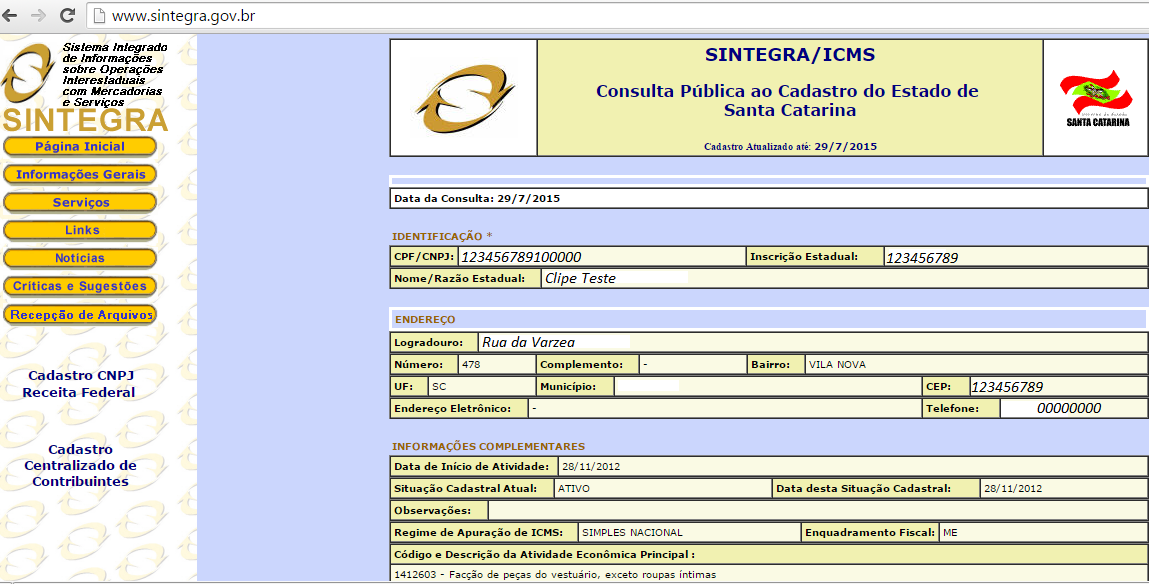
Task: Click the Complemento label
Action: 581,364
